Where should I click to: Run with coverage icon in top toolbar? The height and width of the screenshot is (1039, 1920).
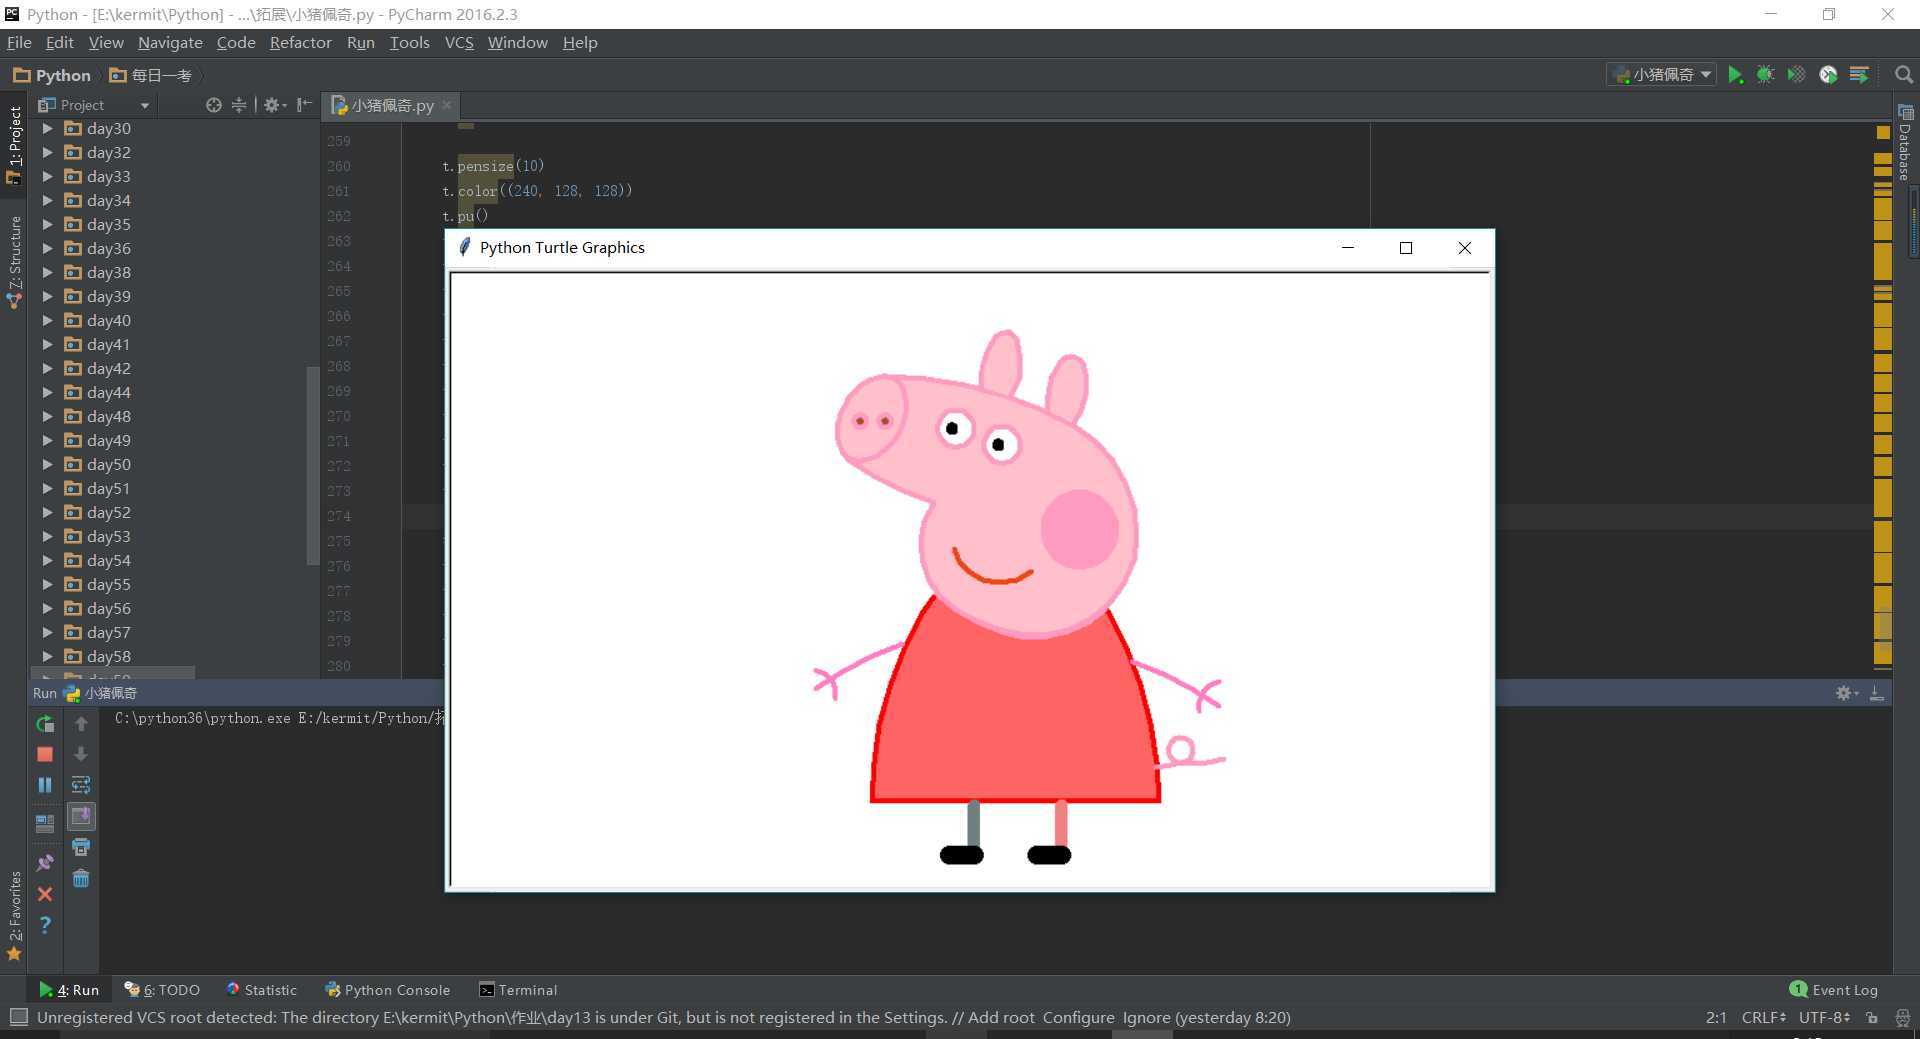pos(1796,75)
